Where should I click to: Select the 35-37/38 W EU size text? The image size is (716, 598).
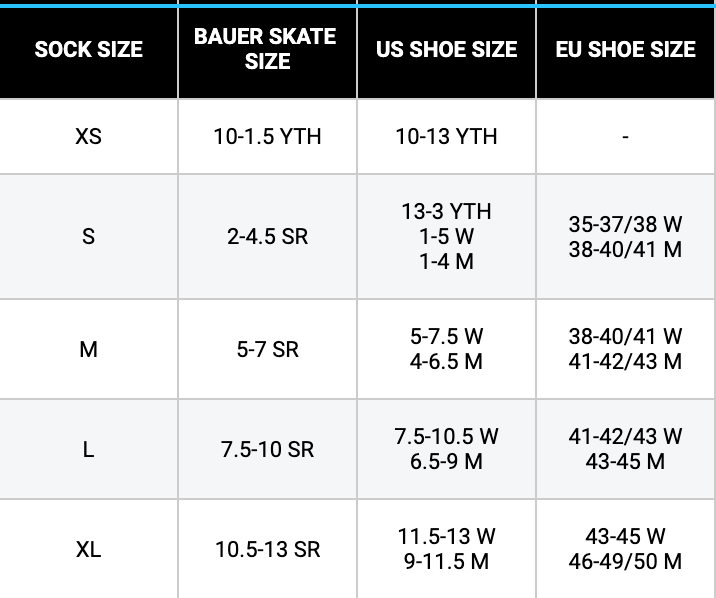626,225
